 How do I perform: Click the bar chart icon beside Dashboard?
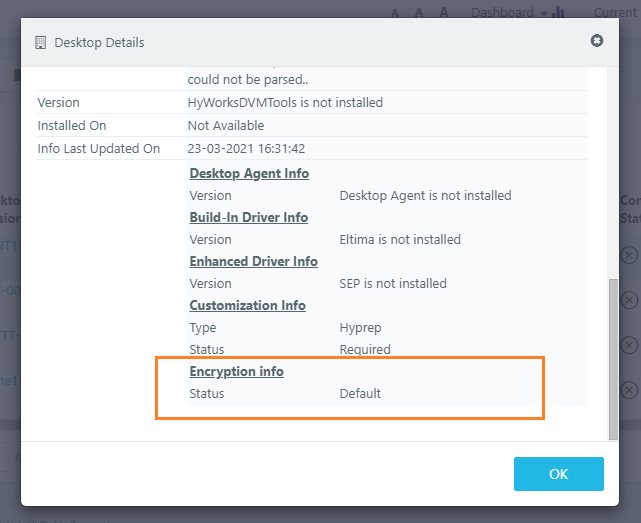(558, 12)
